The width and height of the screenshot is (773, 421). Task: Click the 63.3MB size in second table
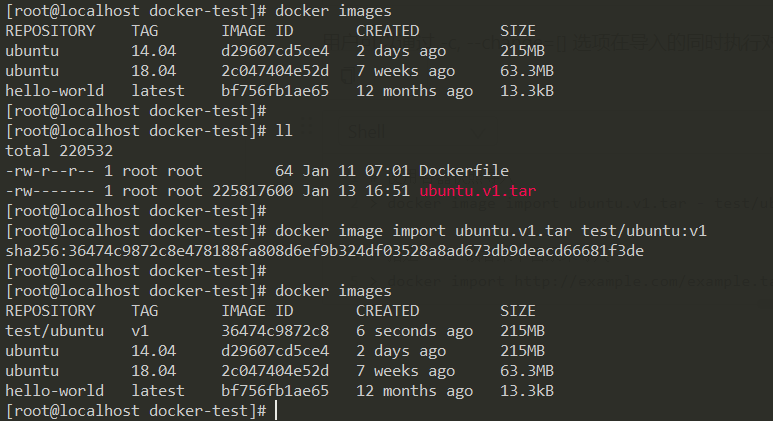tap(527, 371)
